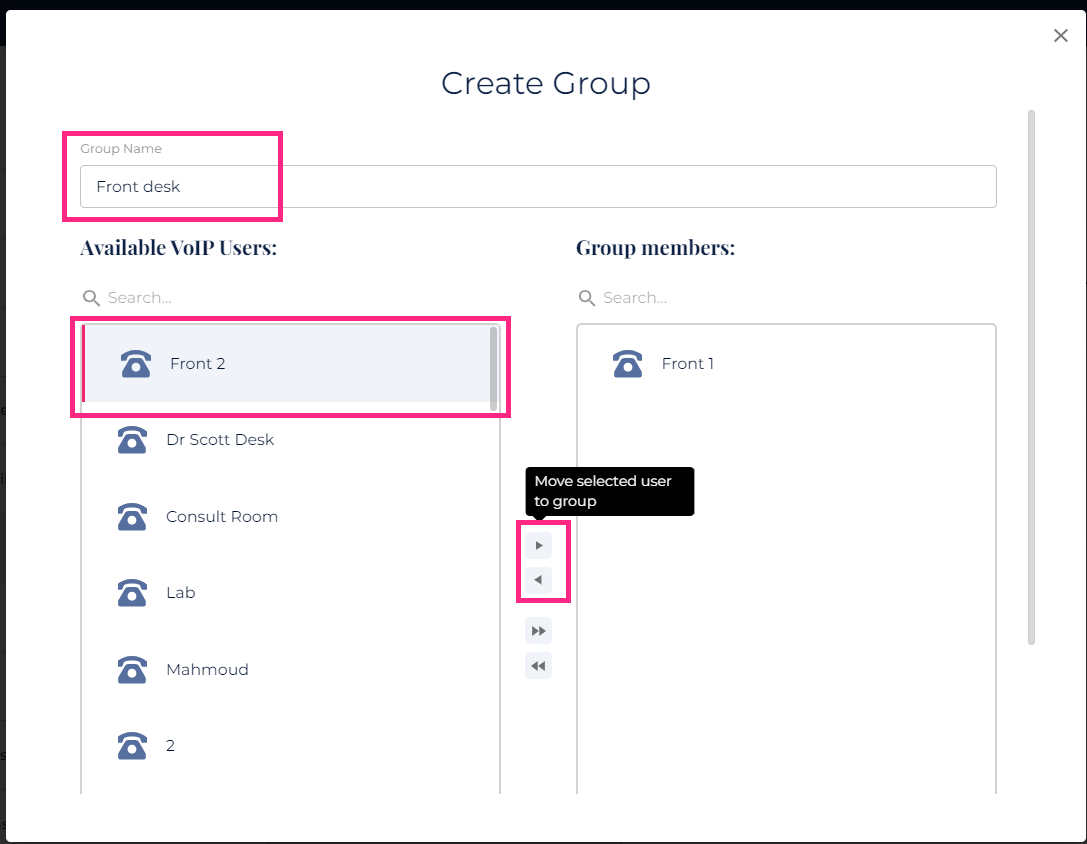Screen dimensions: 1087x844
Task: Click the Group Name text field
Action: point(538,187)
